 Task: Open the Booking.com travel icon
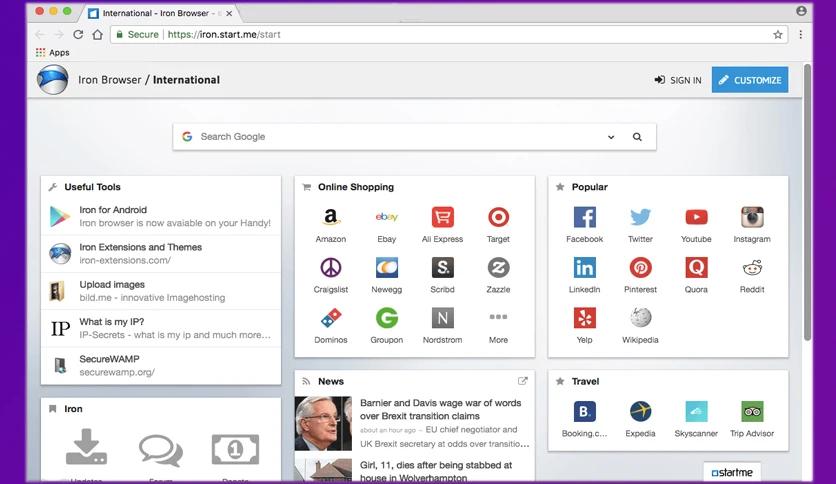(x=584, y=412)
